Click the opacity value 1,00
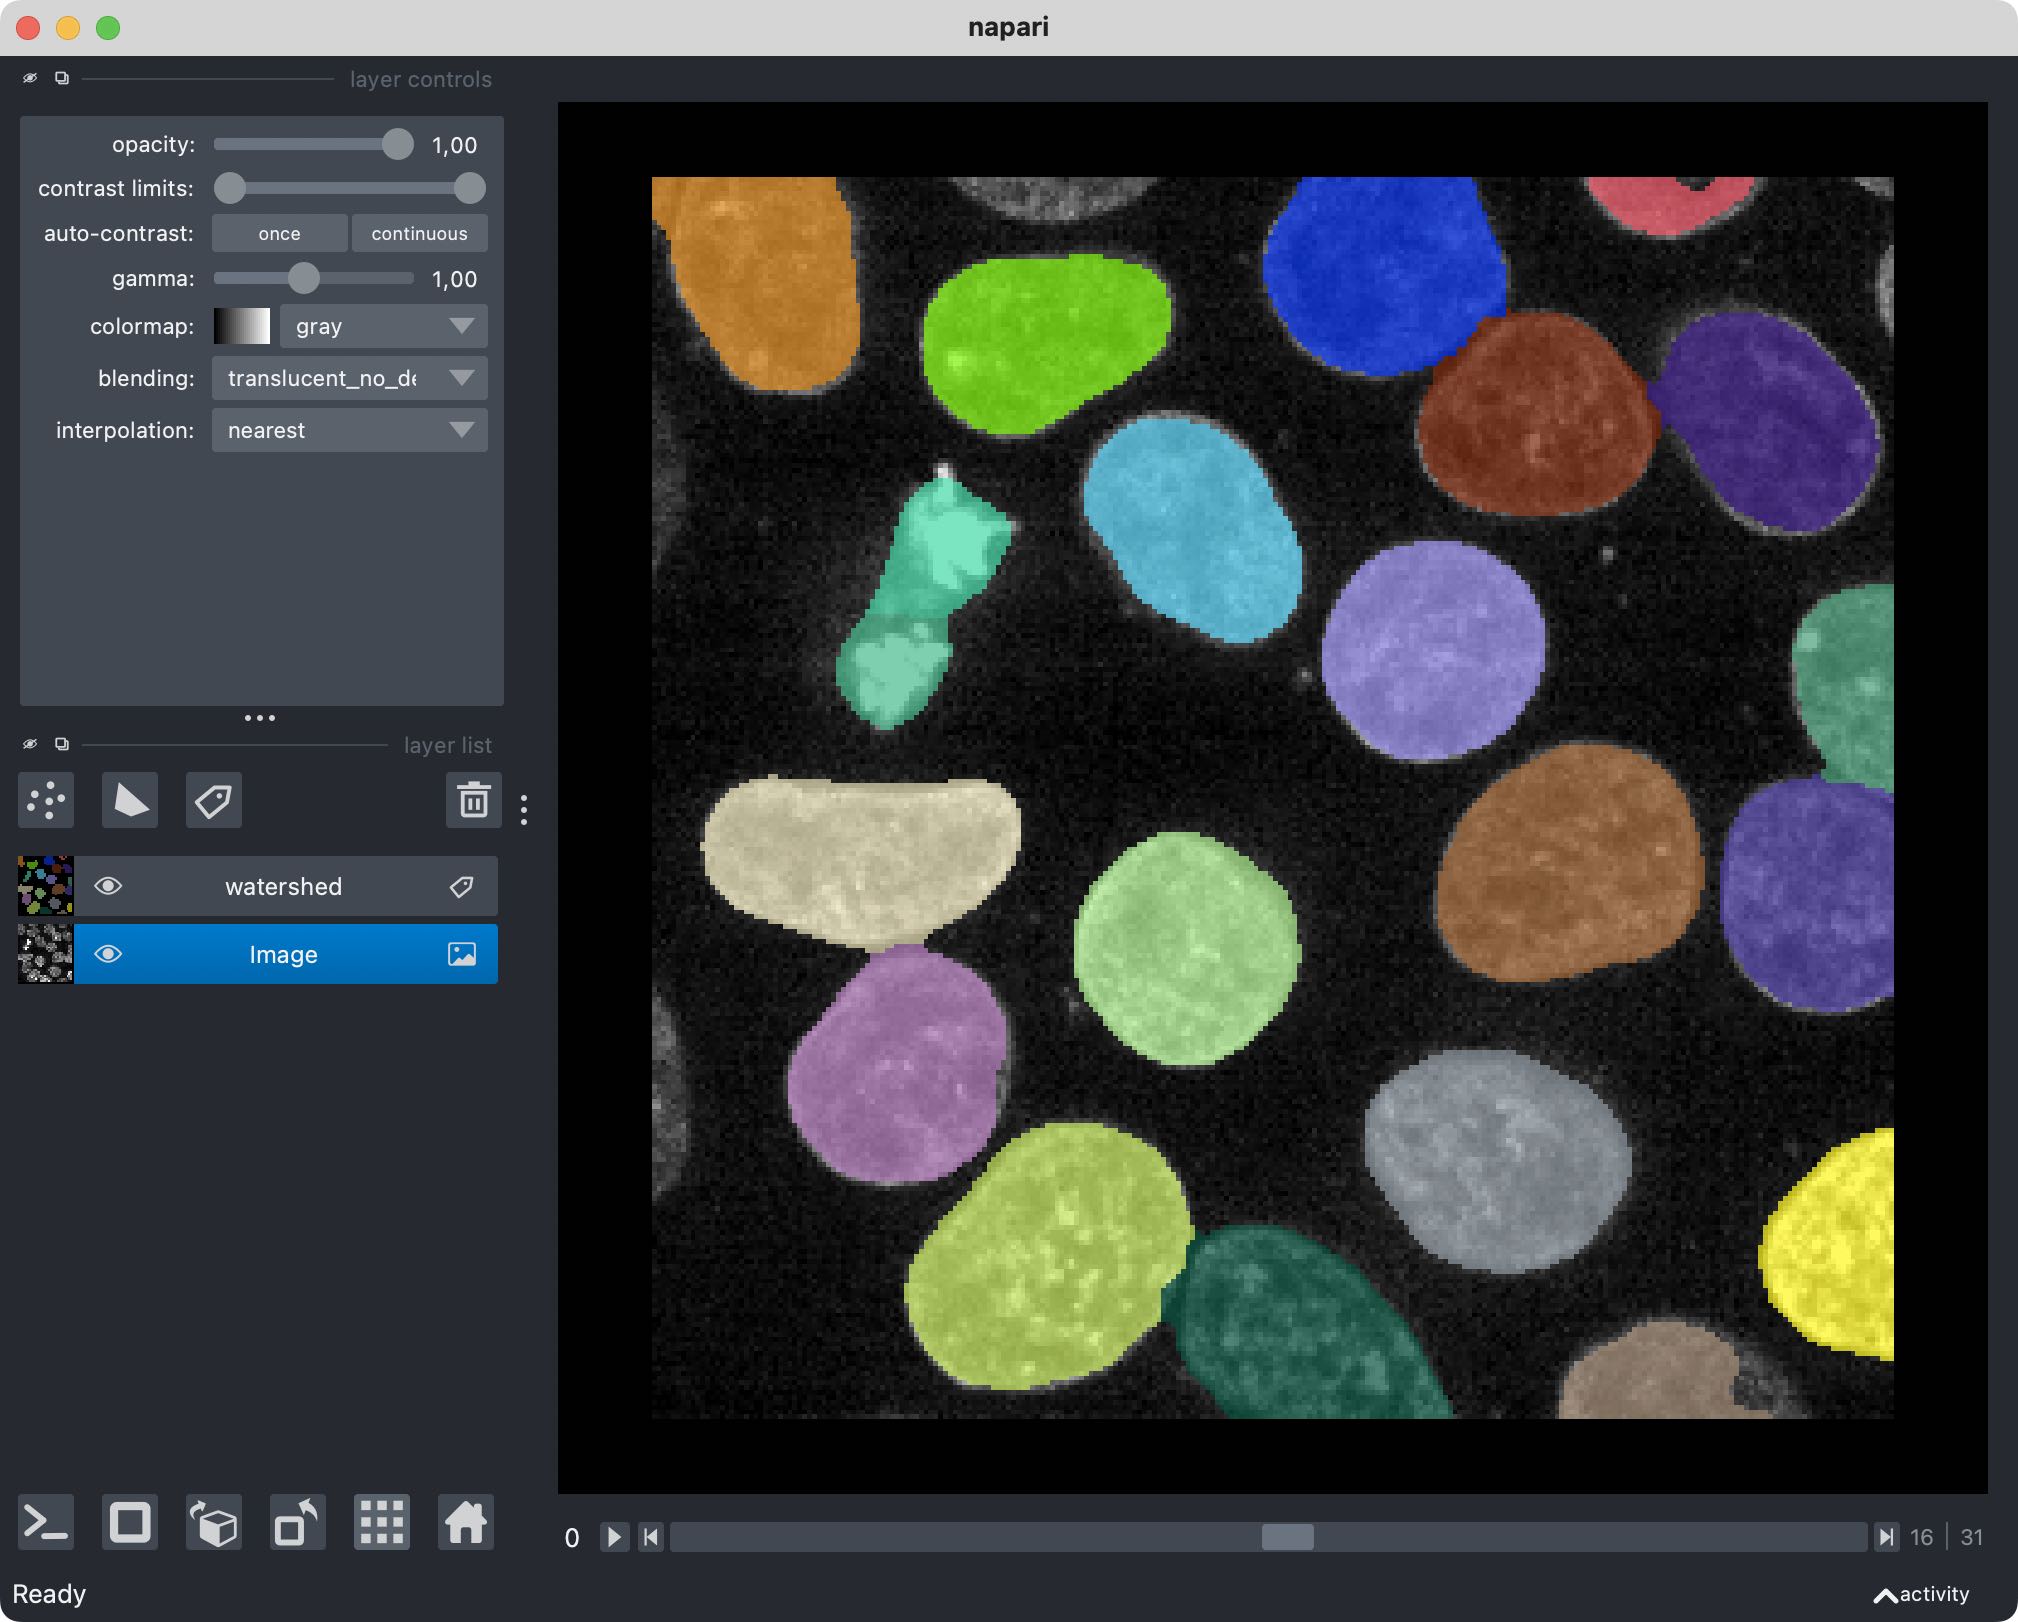Viewport: 2018px width, 1622px height. 454,145
